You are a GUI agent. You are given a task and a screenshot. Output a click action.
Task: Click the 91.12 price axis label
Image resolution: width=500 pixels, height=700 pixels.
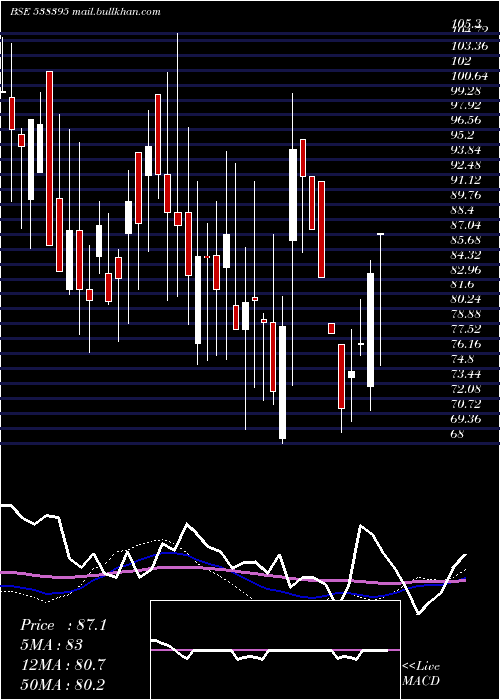coord(466,180)
